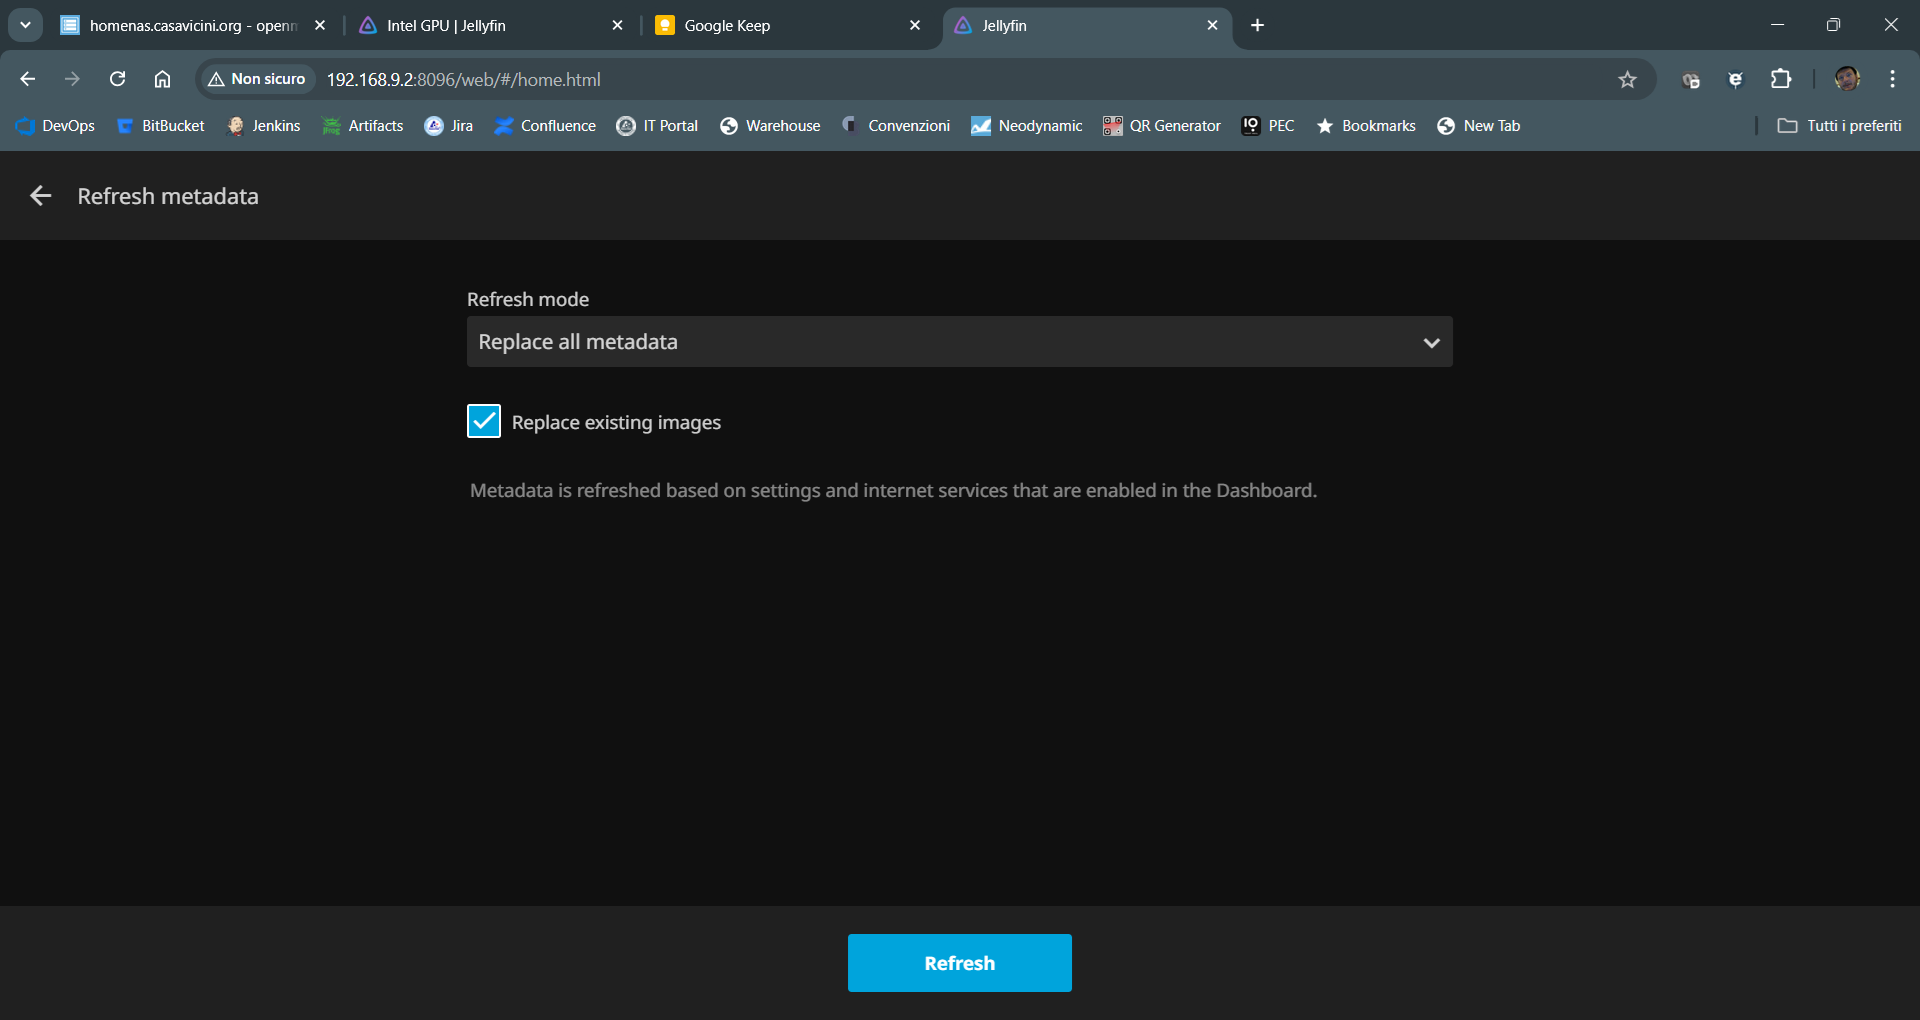
Task: Open the Chrome three-dot menu
Action: (1892, 79)
